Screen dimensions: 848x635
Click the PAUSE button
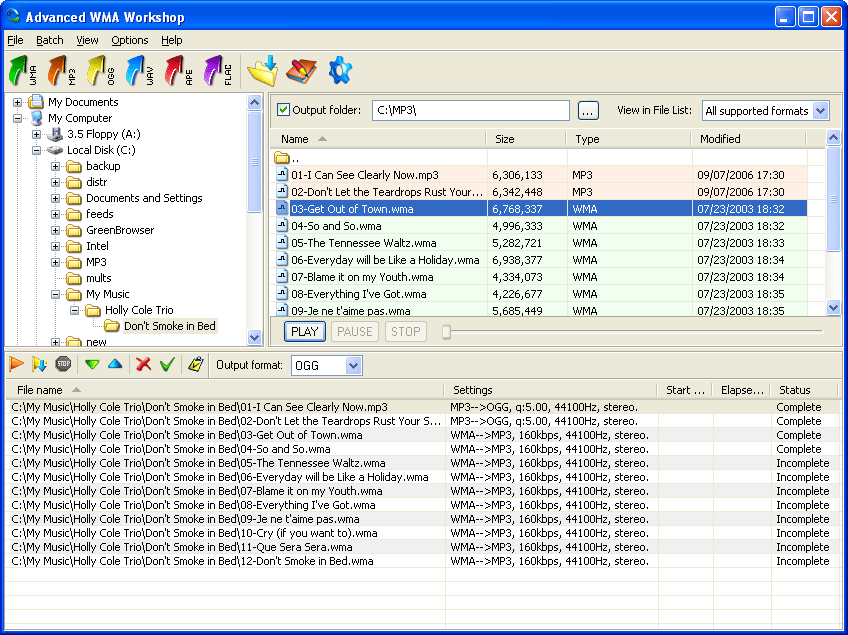pos(355,332)
